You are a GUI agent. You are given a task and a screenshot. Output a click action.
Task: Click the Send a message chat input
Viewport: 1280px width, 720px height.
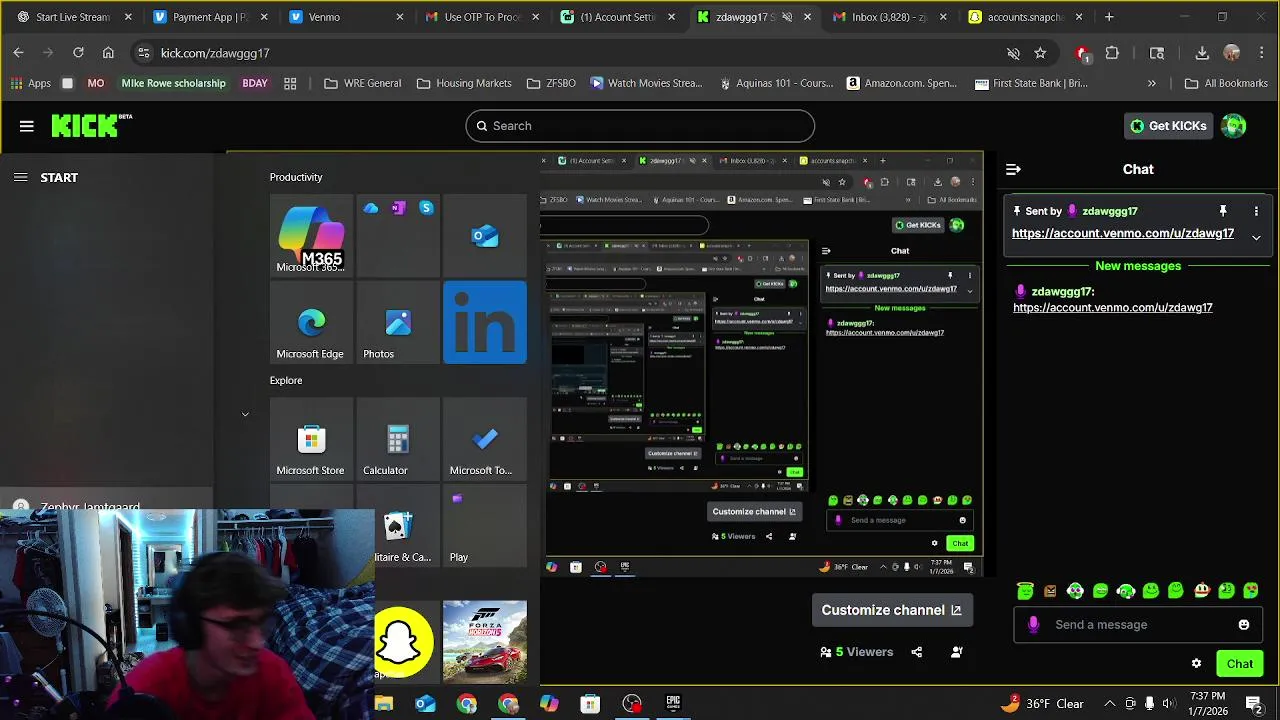(x=1138, y=625)
